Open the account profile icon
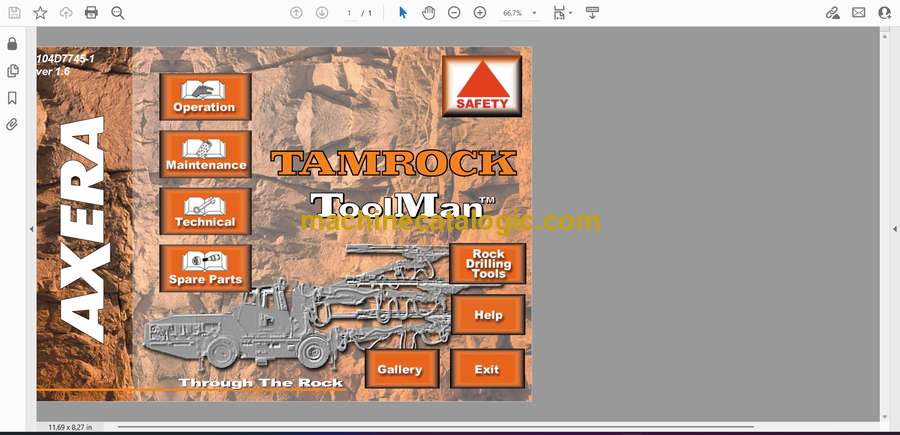The height and width of the screenshot is (435, 900). (885, 13)
